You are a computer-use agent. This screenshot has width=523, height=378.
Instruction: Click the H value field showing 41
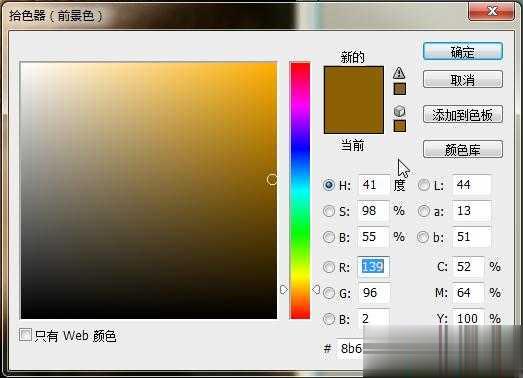point(374,184)
